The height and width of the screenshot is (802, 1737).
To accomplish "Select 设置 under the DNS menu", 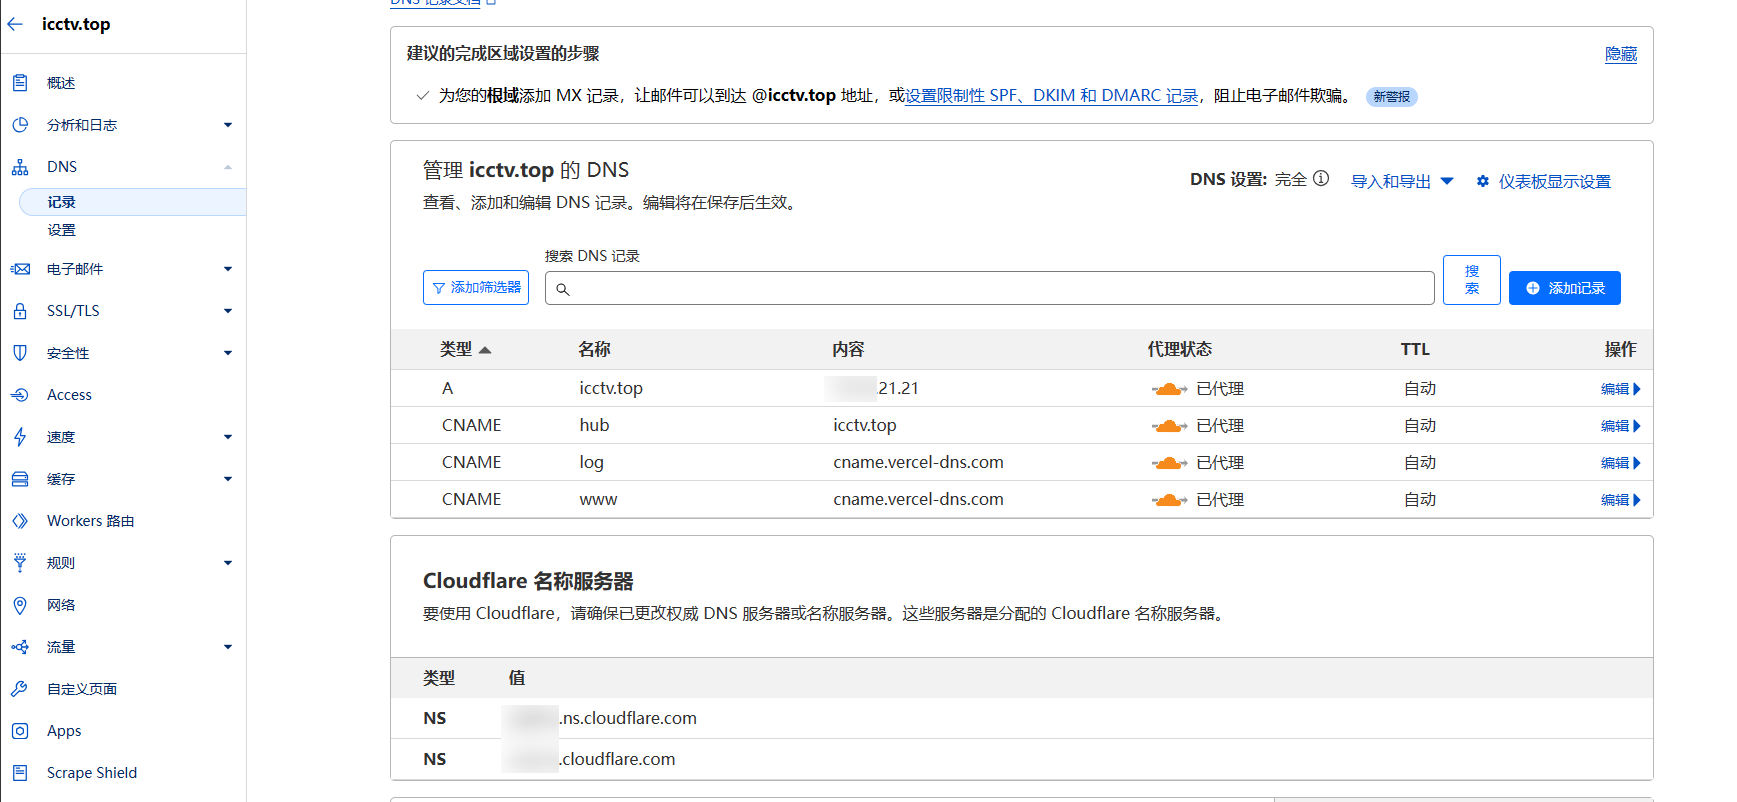I will pos(62,230).
